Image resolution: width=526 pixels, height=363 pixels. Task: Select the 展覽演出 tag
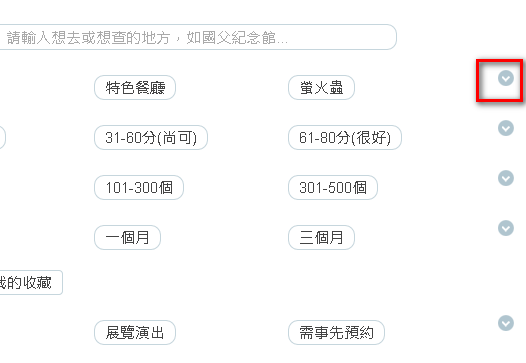click(x=135, y=332)
